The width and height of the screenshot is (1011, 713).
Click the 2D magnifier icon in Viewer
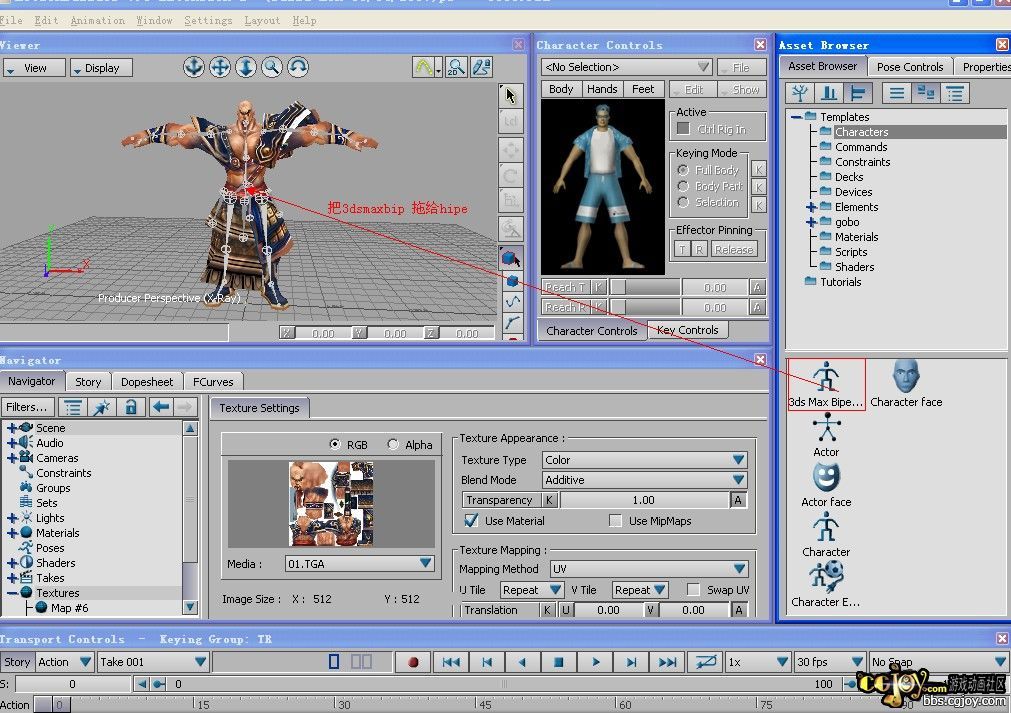456,67
